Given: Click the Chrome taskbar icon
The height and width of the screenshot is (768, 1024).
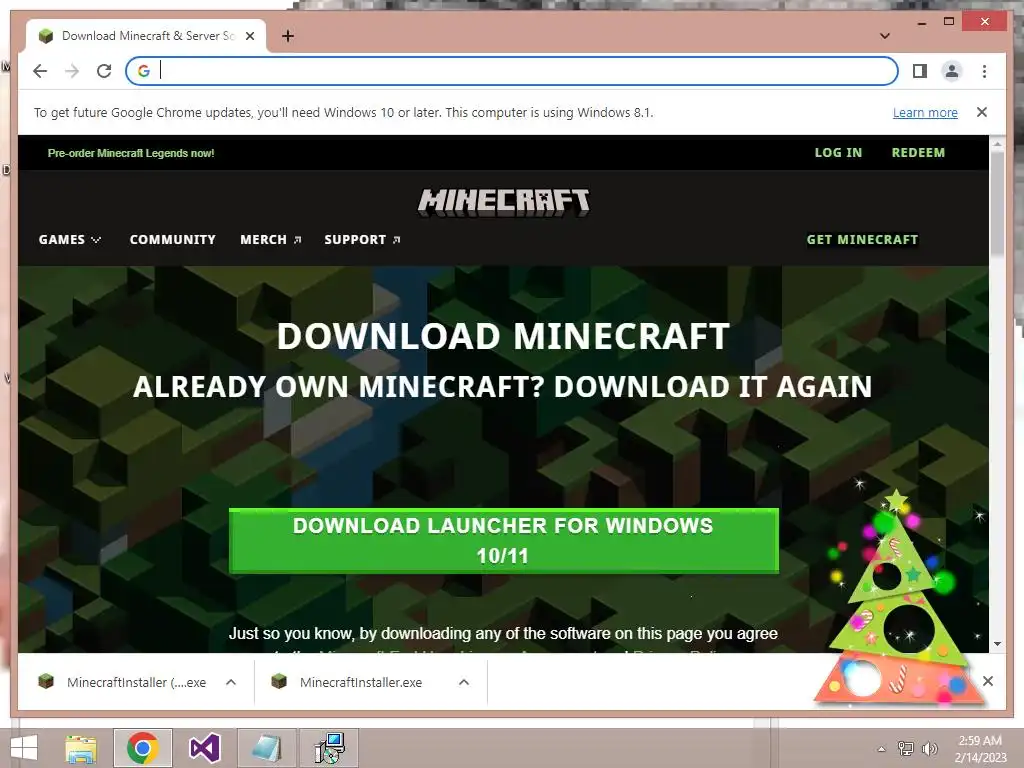Looking at the screenshot, I should click(143, 748).
